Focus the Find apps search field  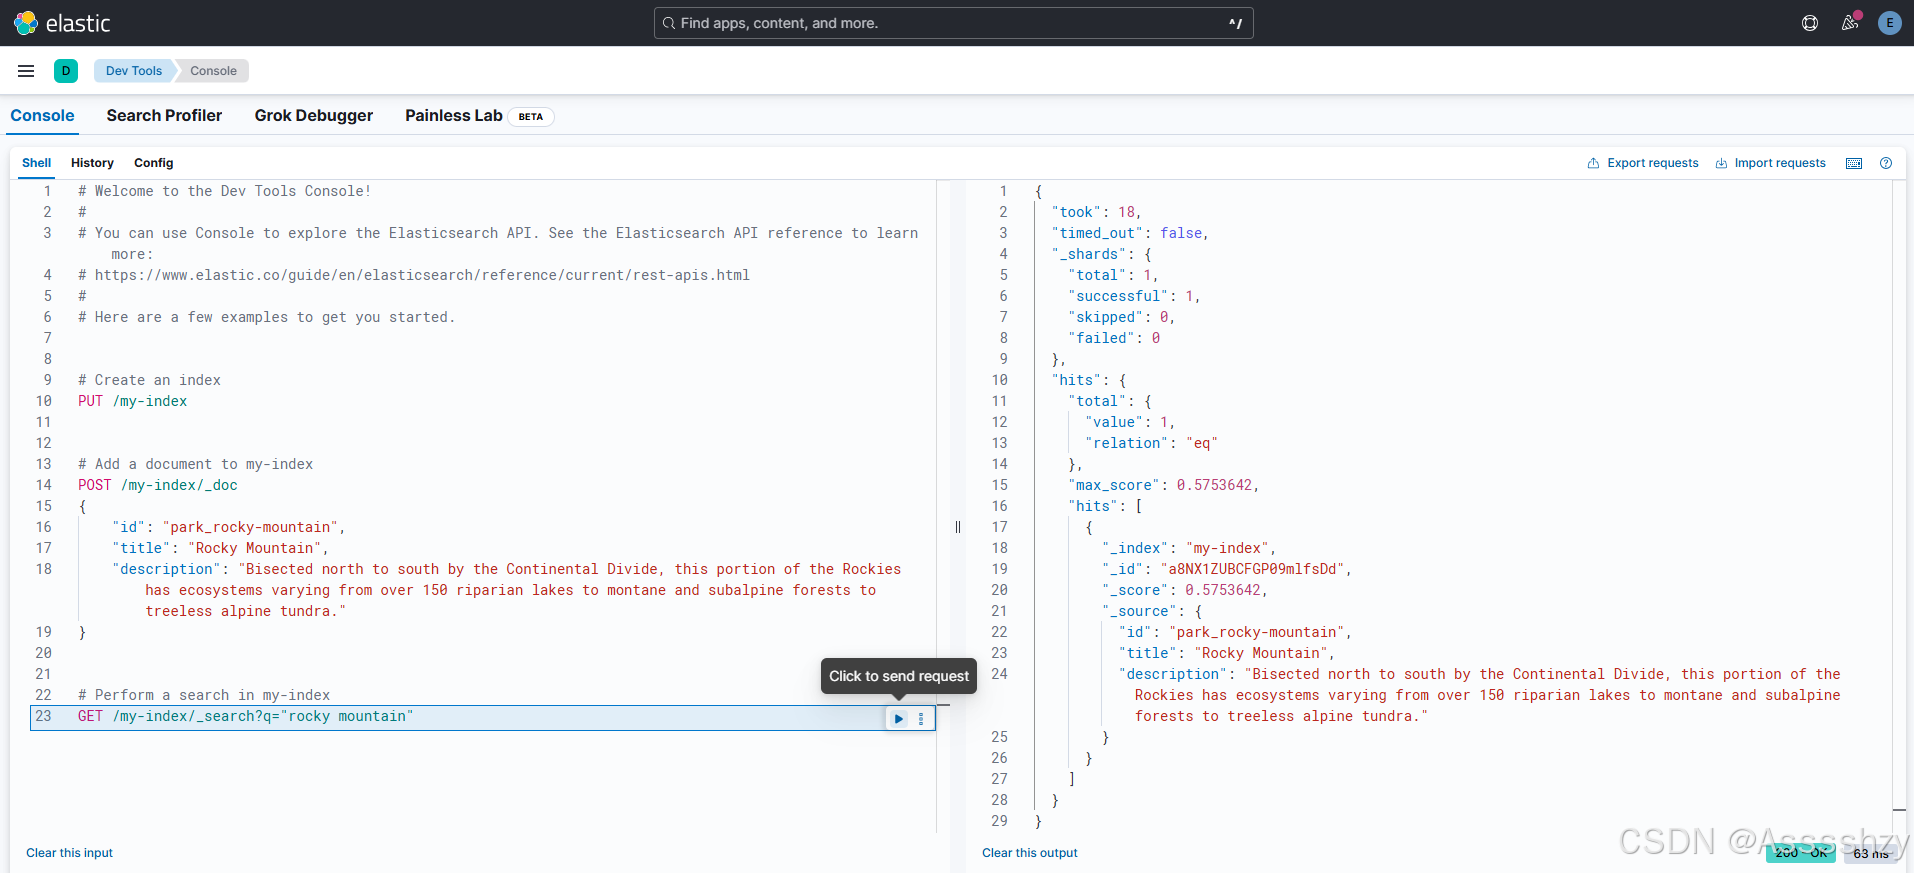953,23
